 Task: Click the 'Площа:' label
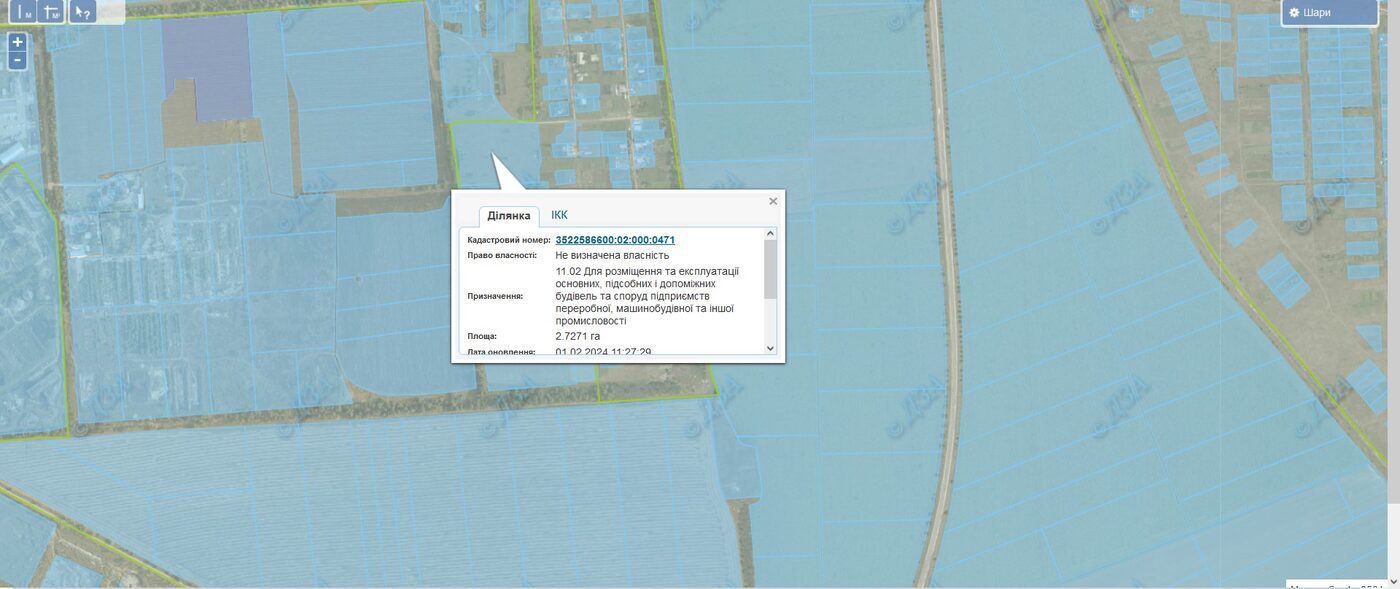482,336
